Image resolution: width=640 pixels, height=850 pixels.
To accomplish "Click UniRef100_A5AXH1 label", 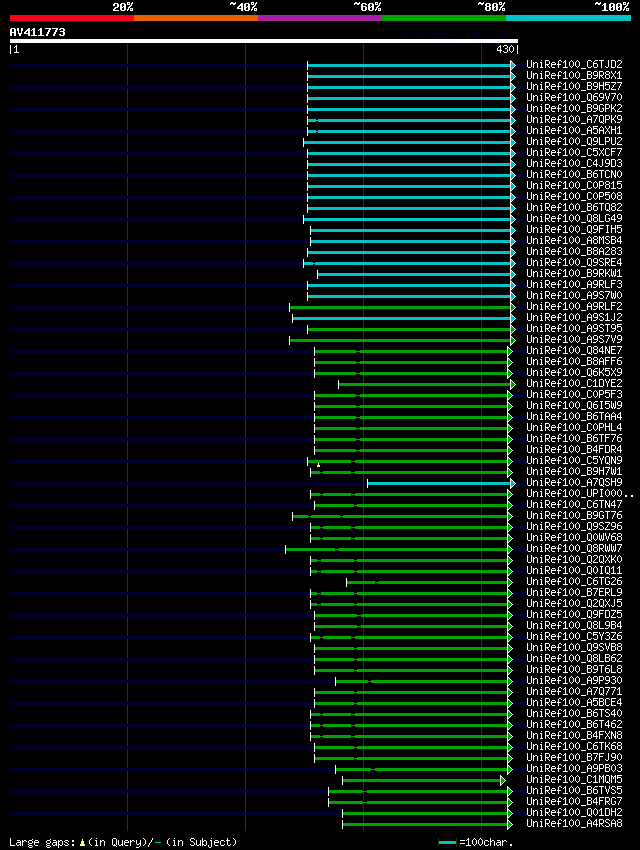I will 574,131.
